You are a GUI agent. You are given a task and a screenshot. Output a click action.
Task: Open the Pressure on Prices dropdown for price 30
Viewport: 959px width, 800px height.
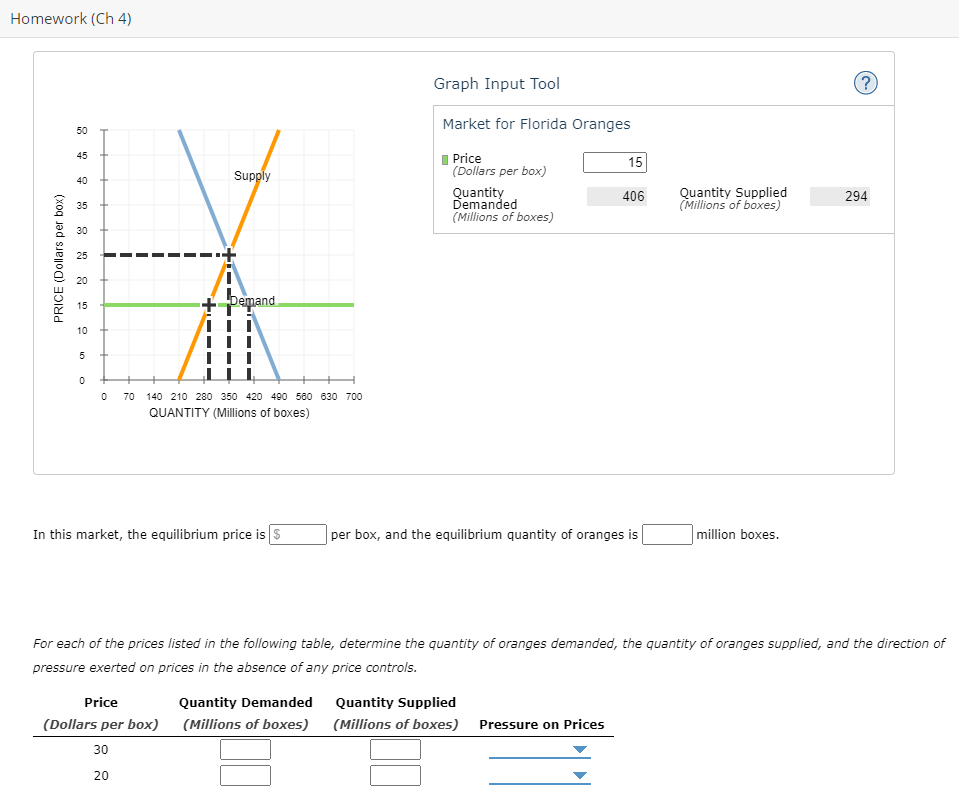coord(539,749)
